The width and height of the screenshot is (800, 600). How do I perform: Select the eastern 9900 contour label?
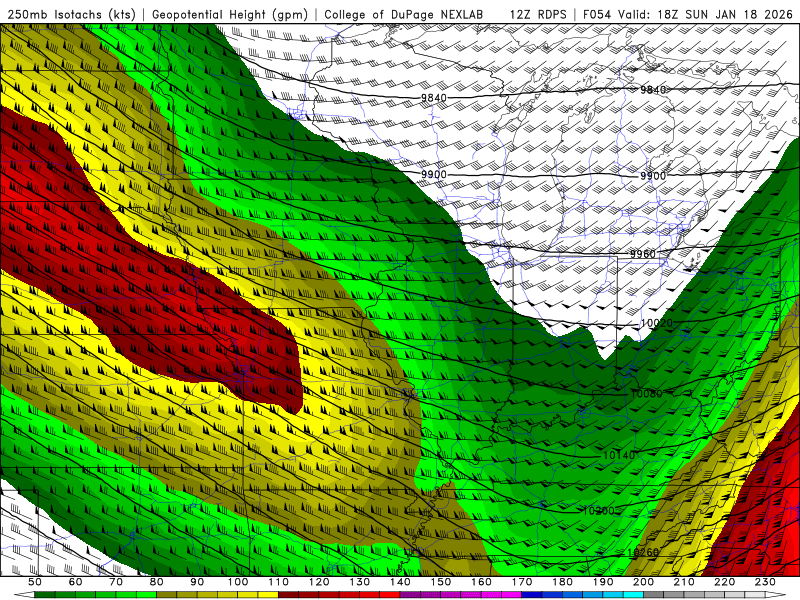653,176
